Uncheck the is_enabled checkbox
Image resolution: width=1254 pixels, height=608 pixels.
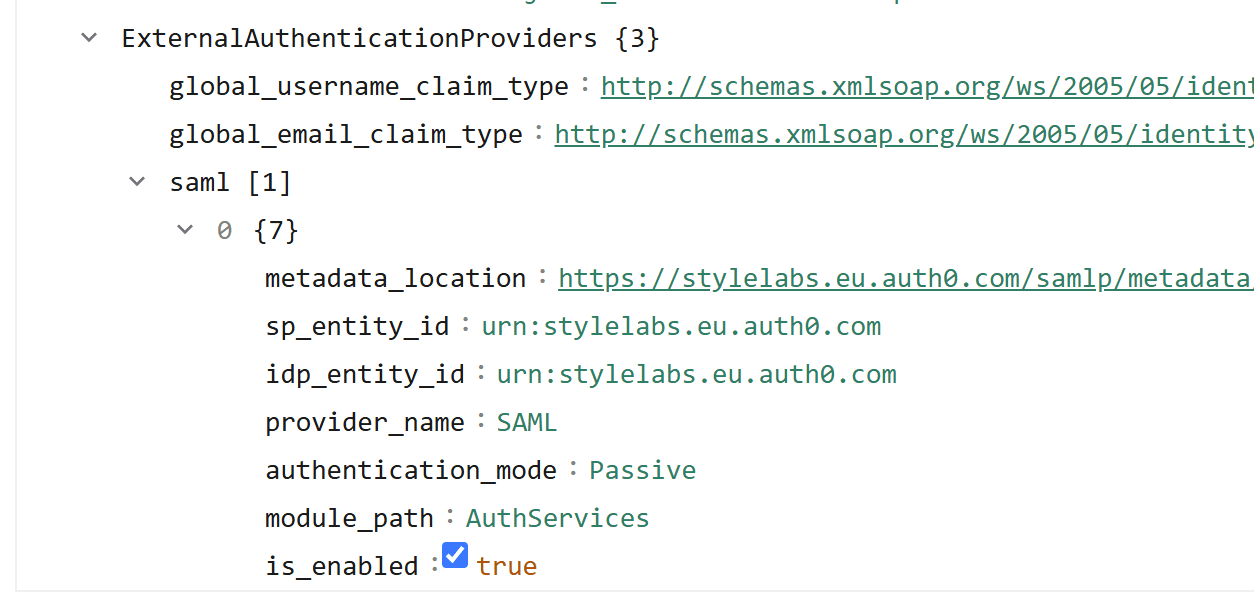[455, 555]
